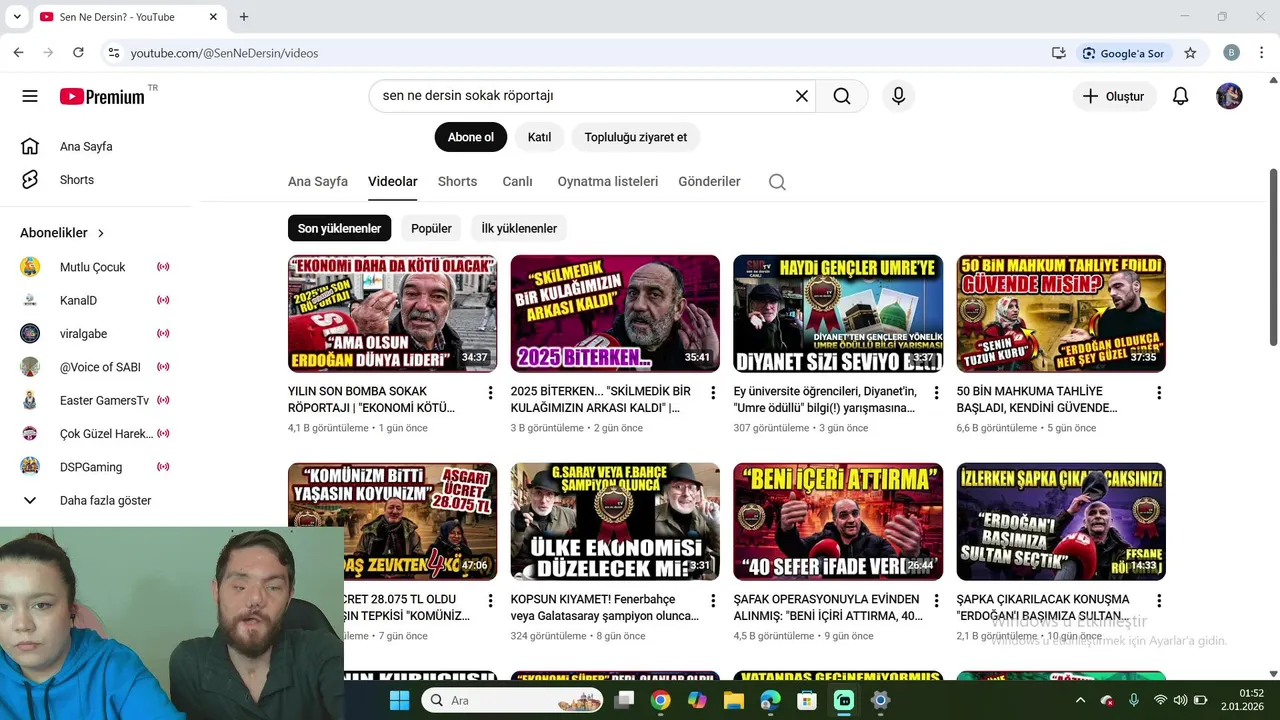
Task: Open options for ŞAPKA ÇIKARILACAK video
Action: pyautogui.click(x=1159, y=601)
